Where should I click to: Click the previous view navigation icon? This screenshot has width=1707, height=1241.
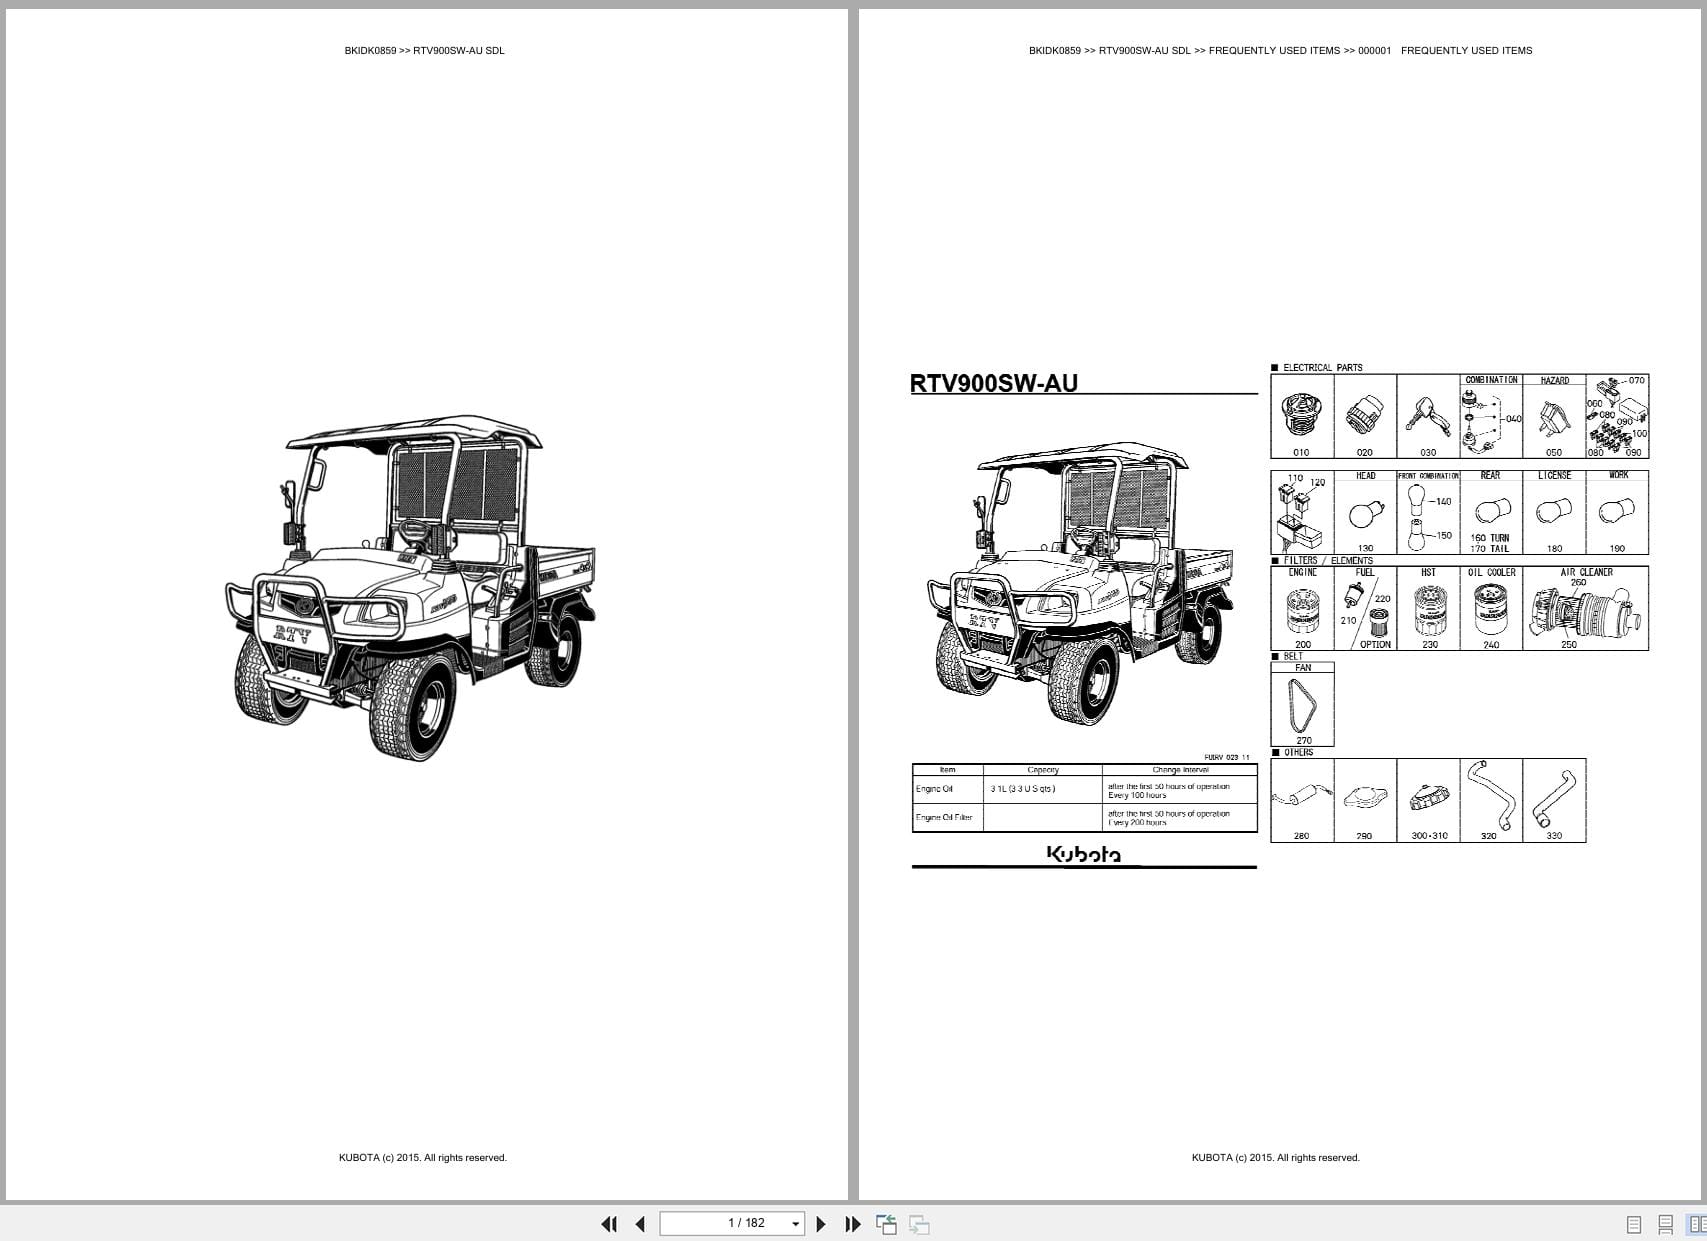click(x=887, y=1224)
